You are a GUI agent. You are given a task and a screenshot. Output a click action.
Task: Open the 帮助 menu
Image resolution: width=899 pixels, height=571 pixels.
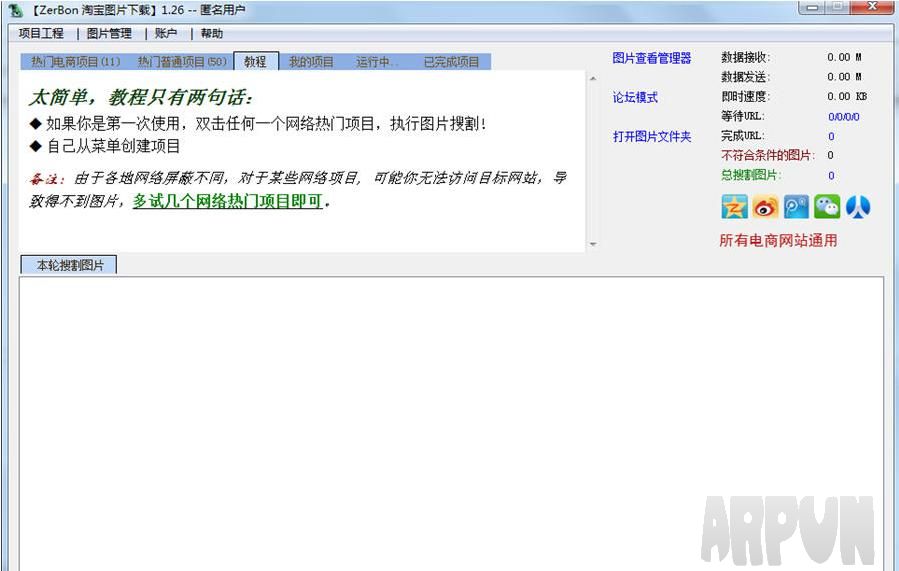[212, 33]
